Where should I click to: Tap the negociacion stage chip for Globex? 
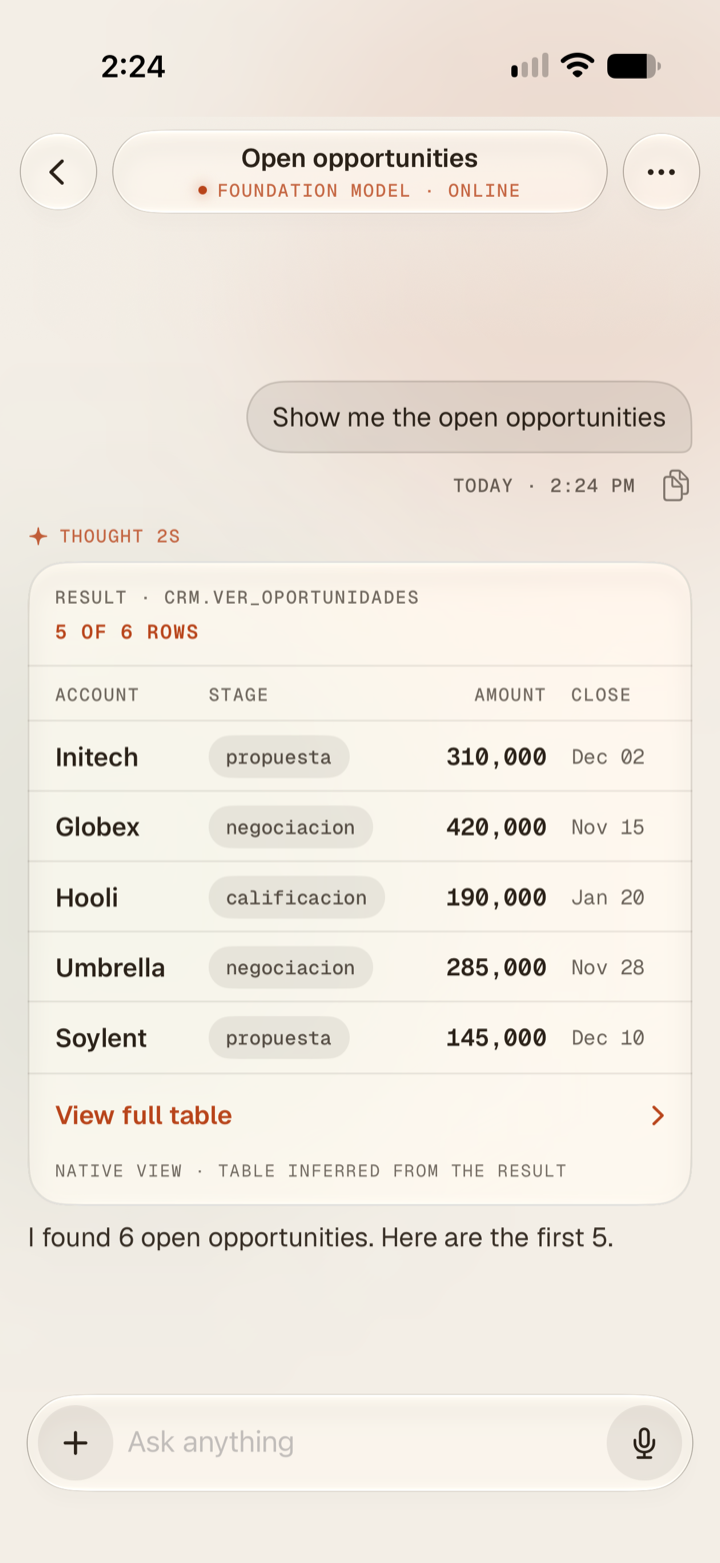(291, 827)
